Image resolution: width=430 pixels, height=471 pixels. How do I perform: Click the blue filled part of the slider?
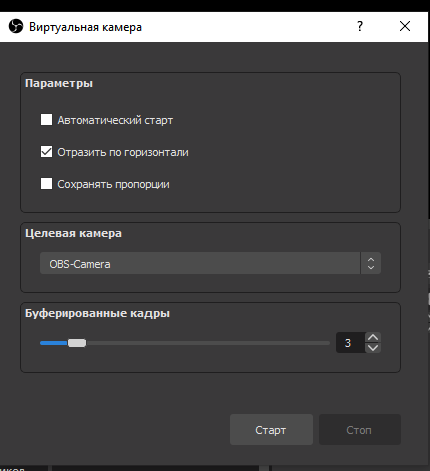click(54, 343)
